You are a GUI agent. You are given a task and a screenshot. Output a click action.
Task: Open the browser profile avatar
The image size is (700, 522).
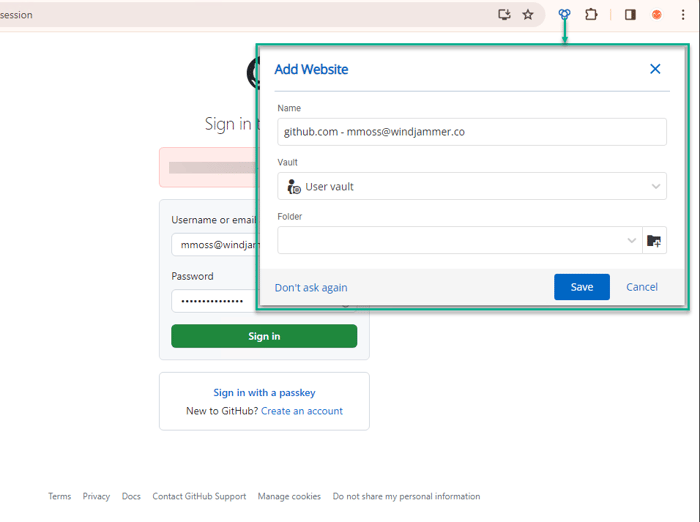[x=656, y=15]
